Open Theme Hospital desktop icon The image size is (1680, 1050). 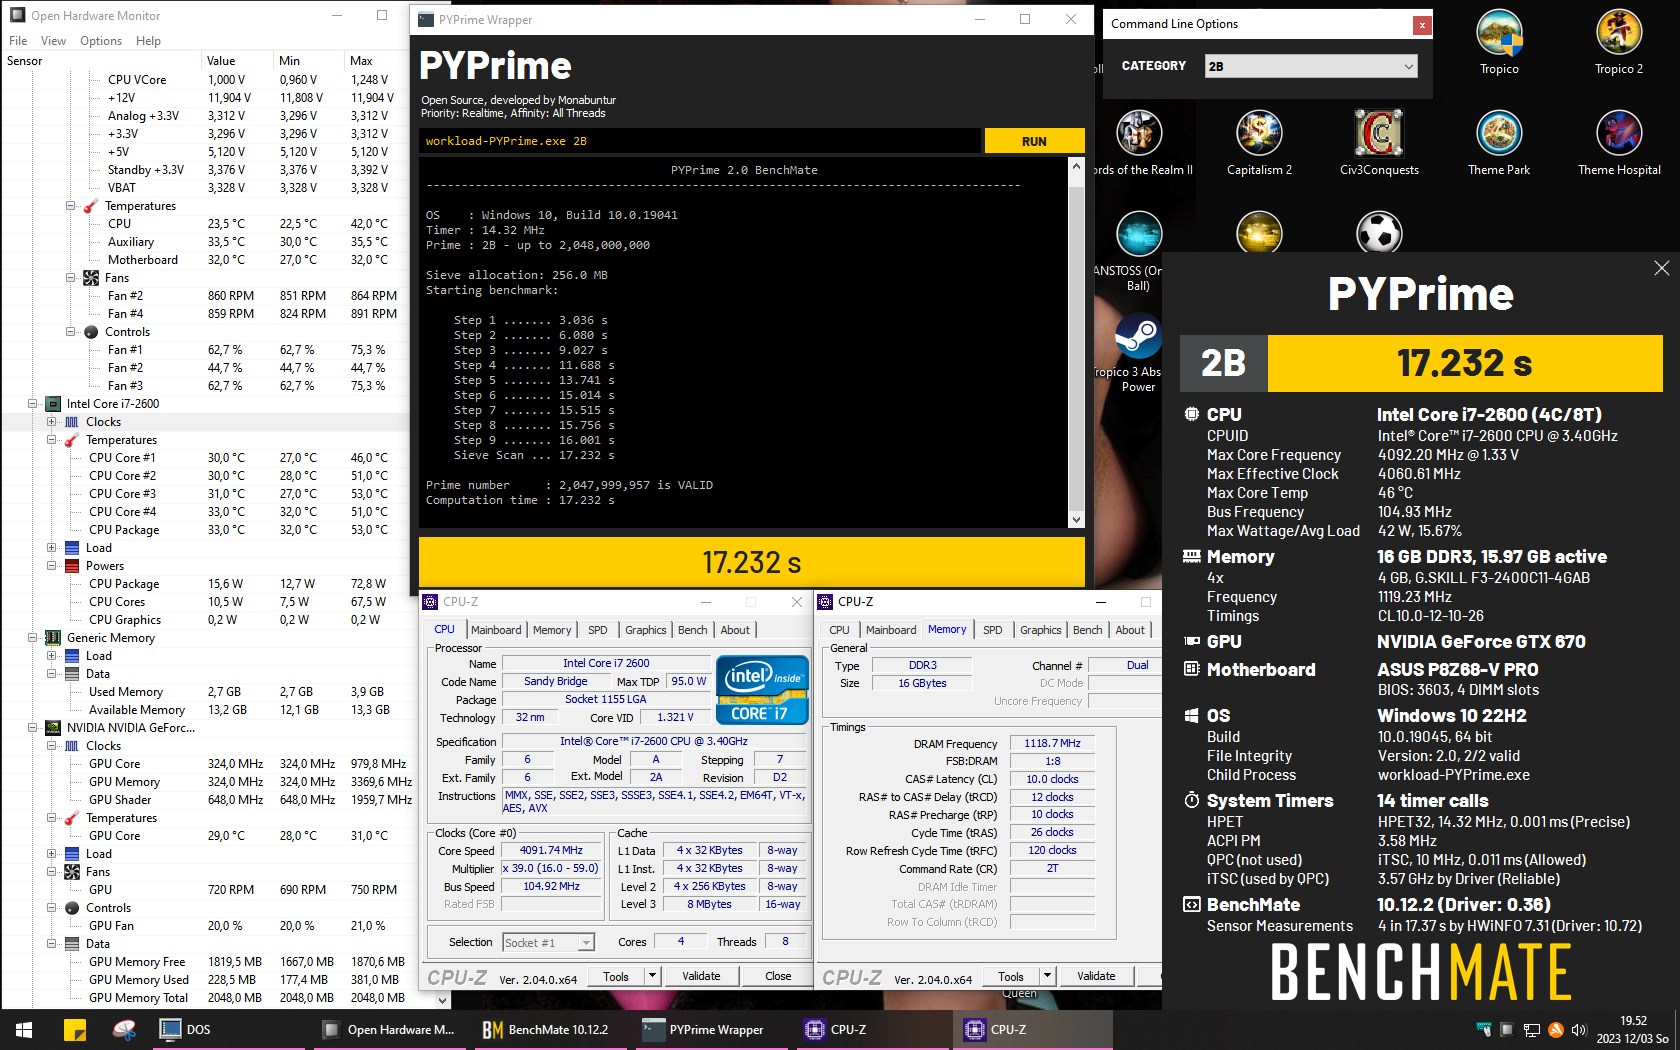1618,142
